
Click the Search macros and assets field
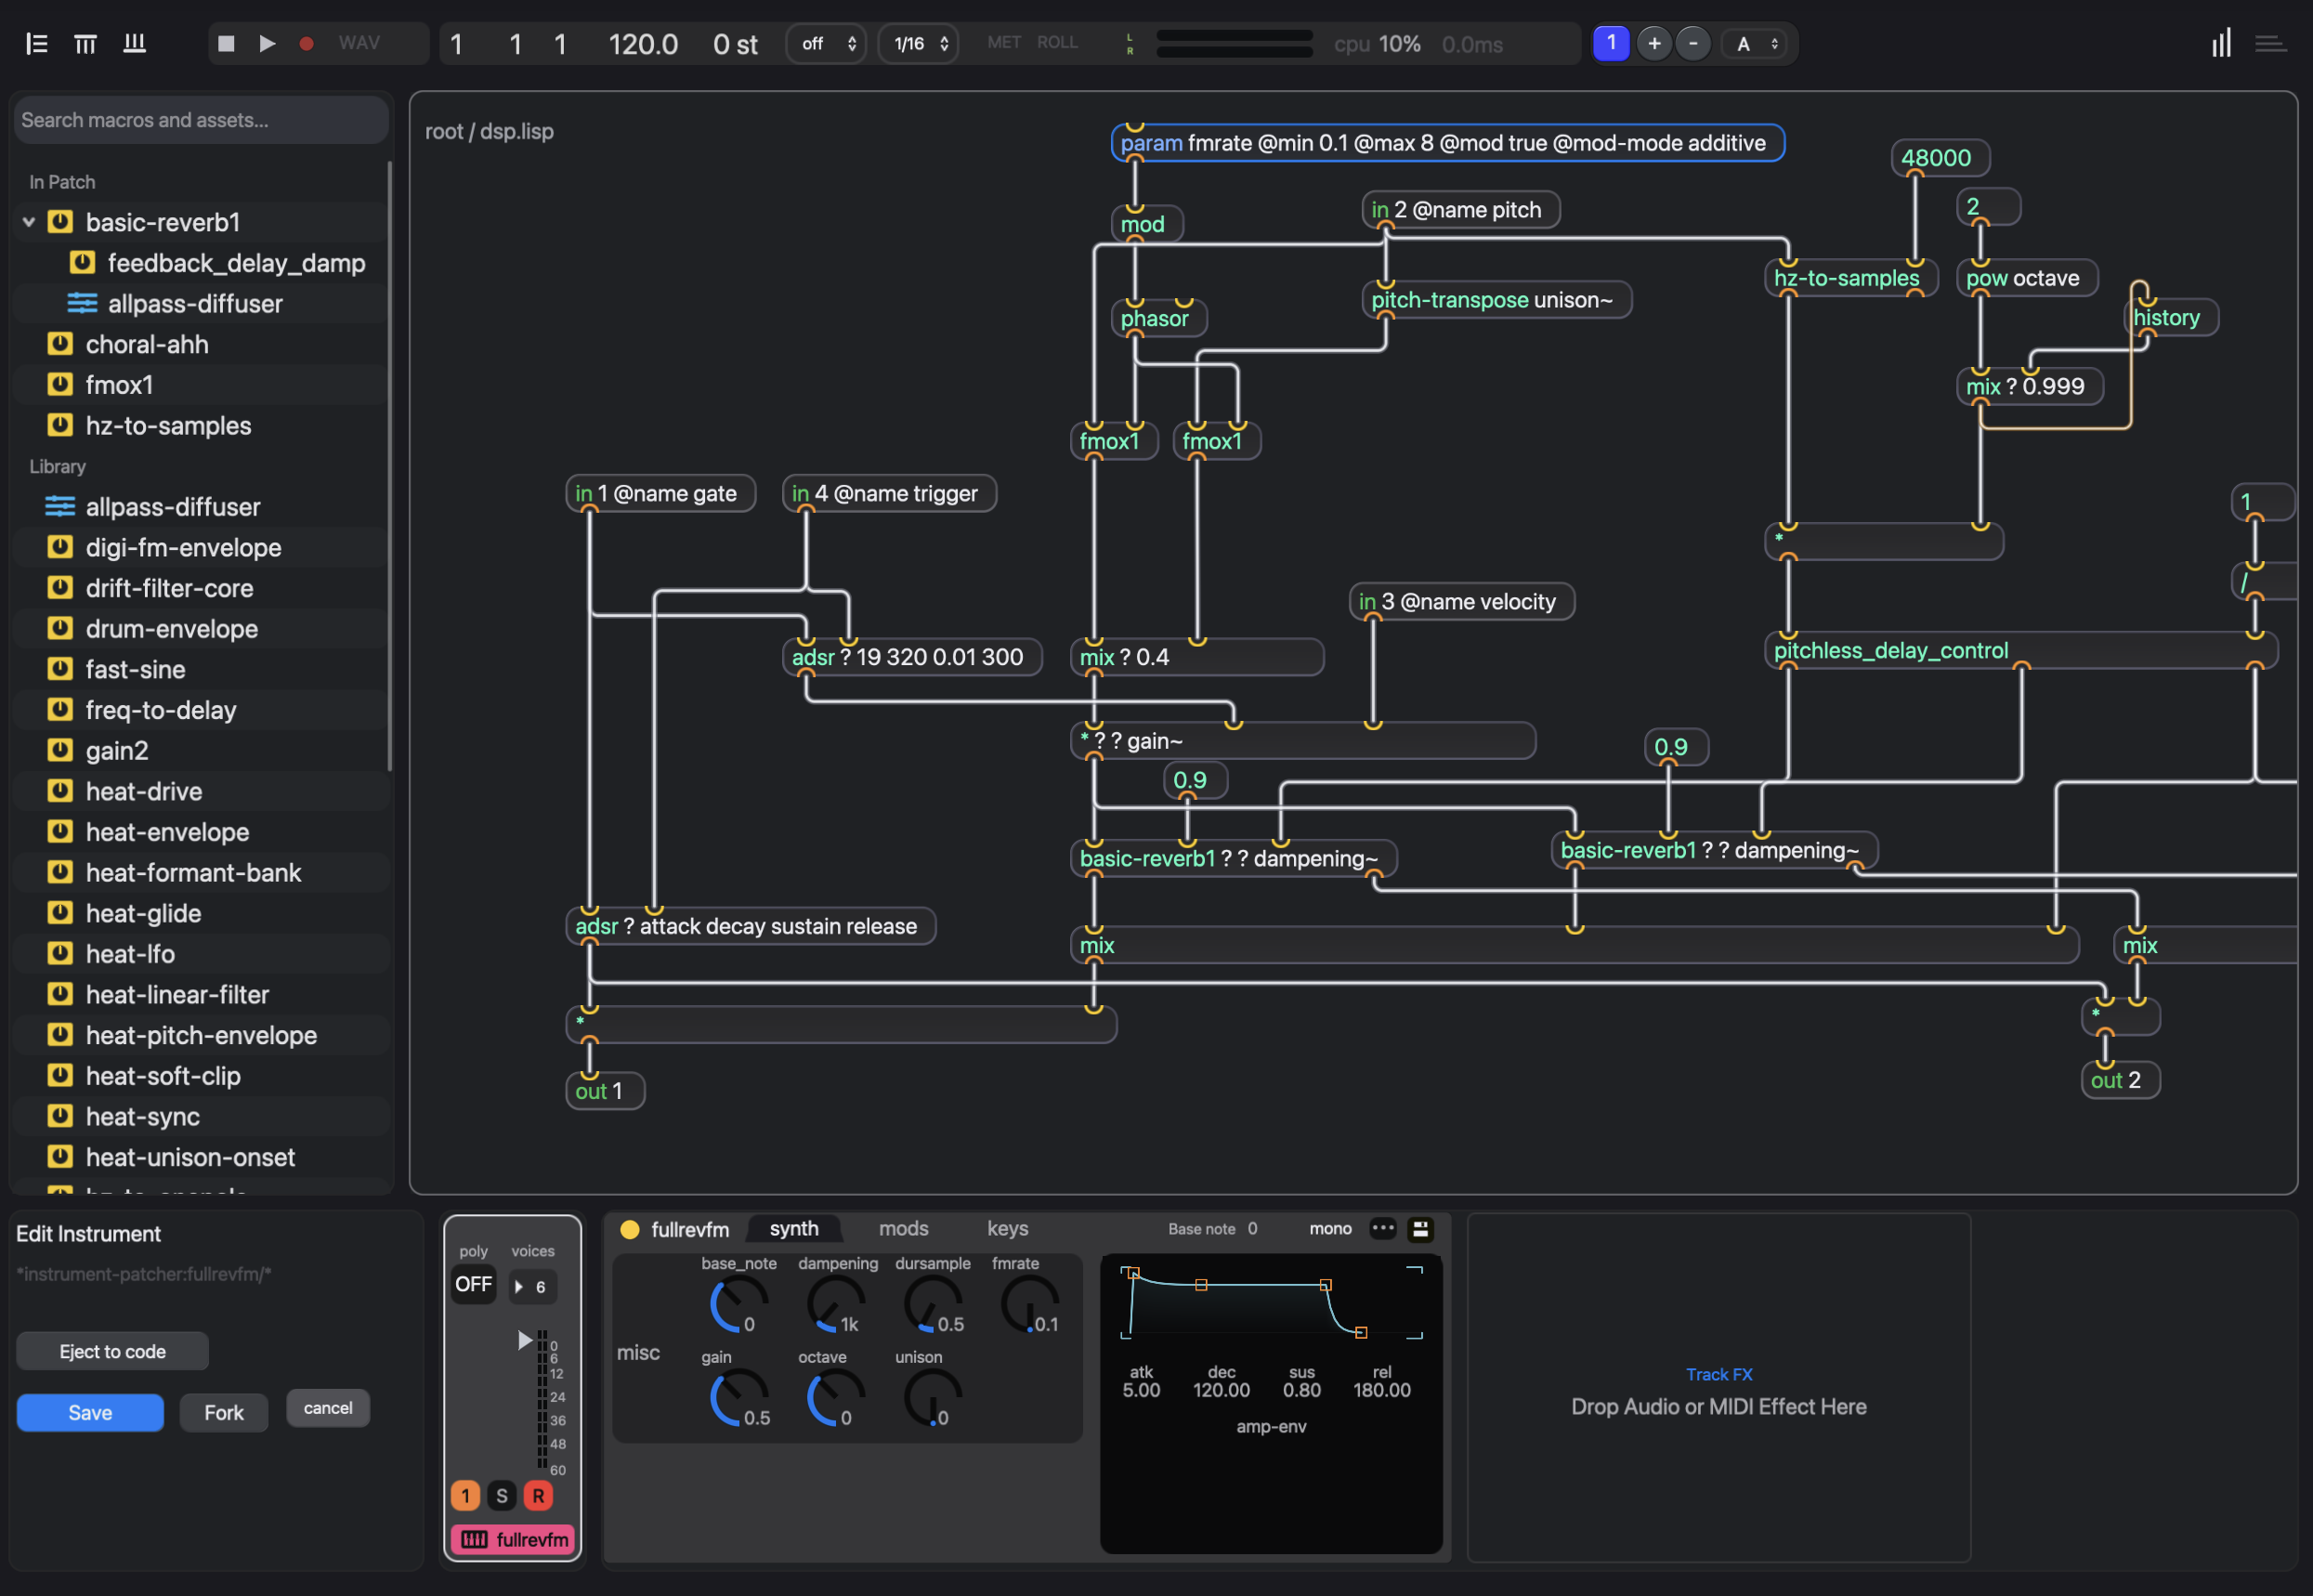[x=201, y=120]
